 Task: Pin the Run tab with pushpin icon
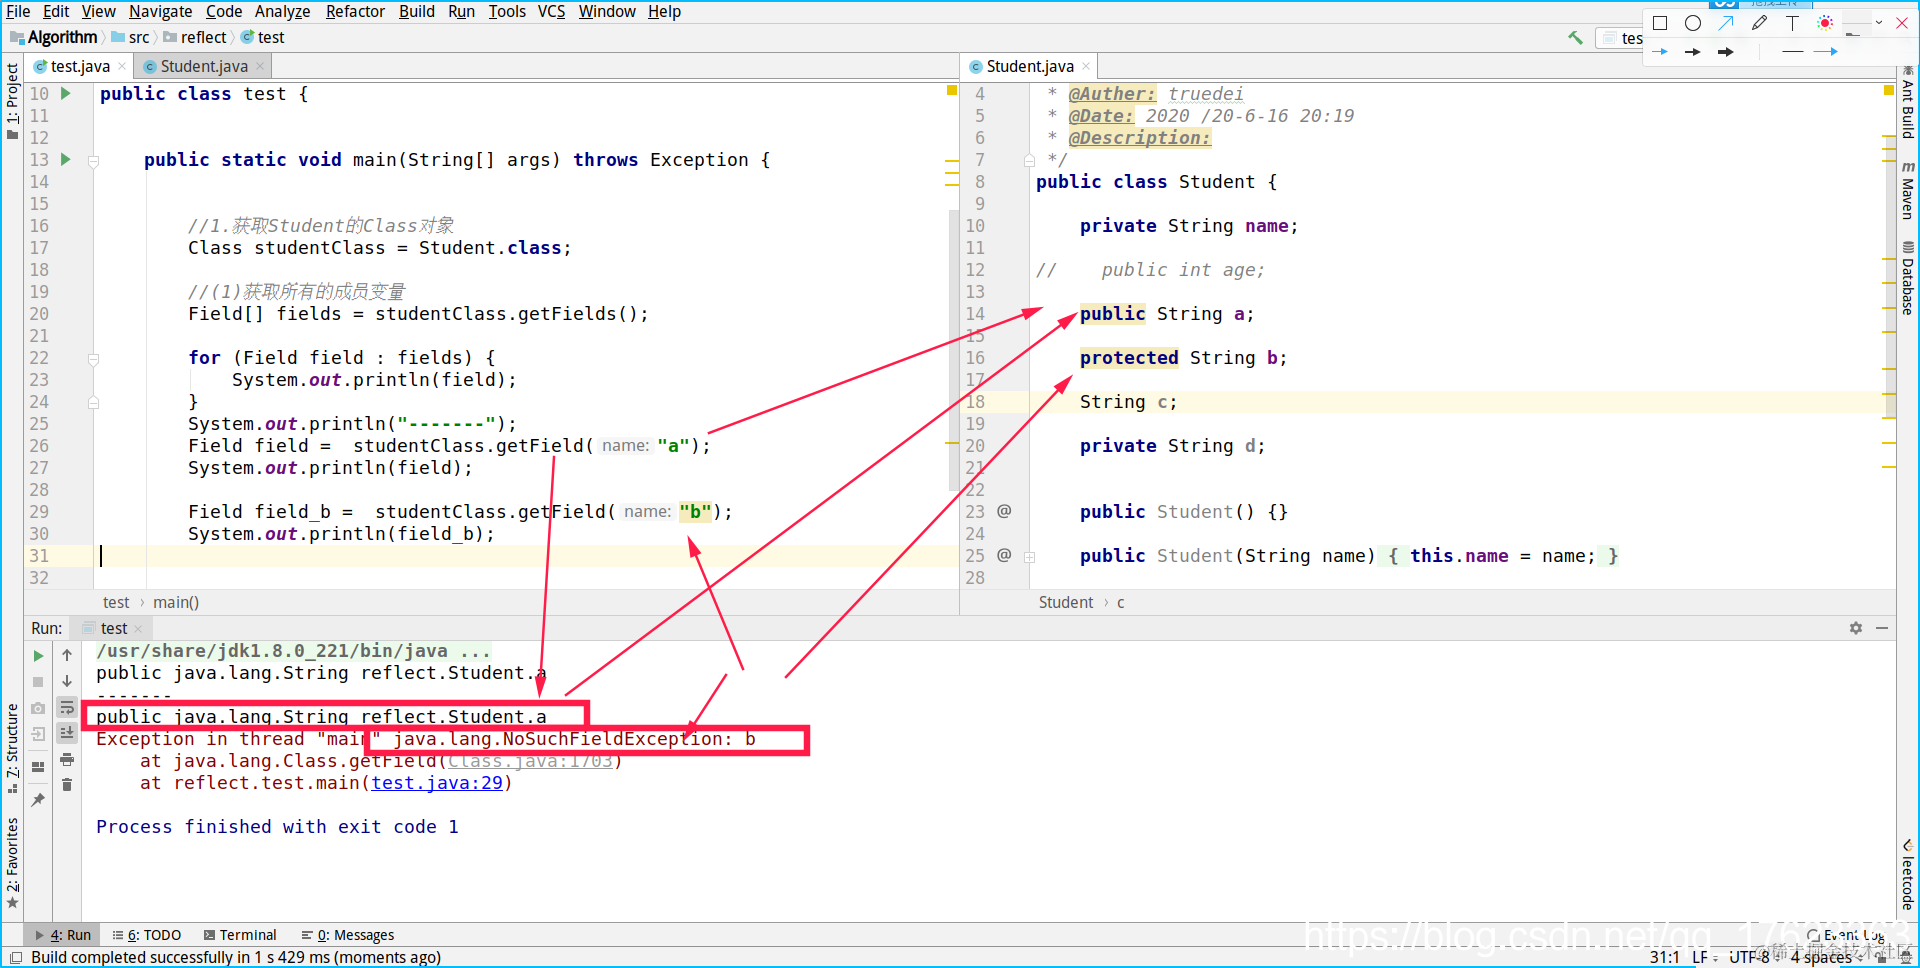(x=38, y=799)
